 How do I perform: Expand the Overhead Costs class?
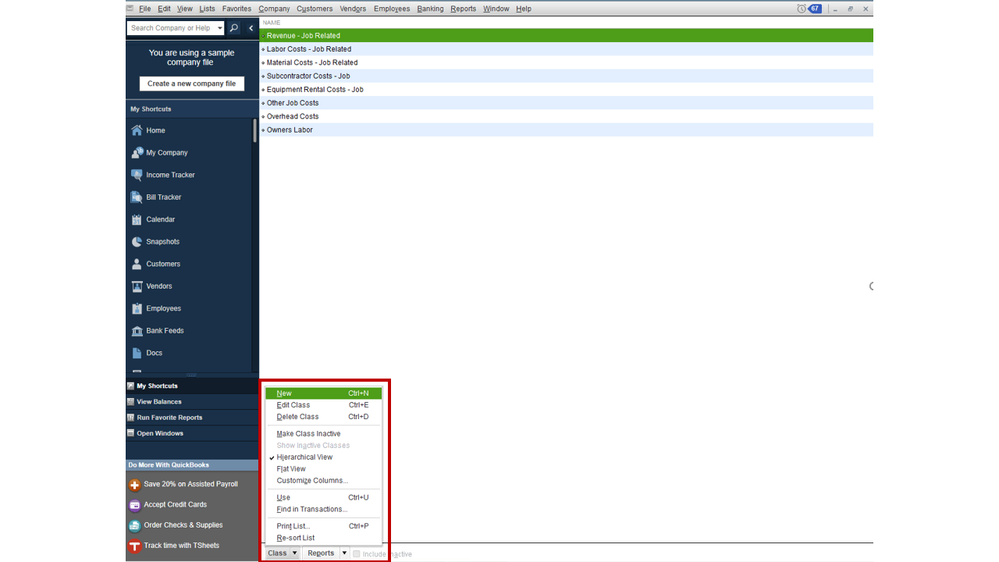263,117
